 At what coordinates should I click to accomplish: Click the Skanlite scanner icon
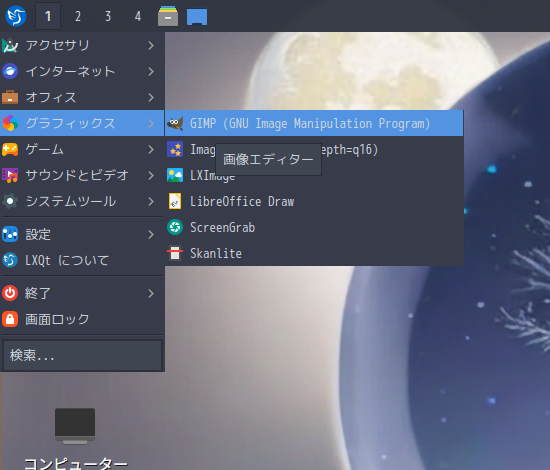point(175,253)
